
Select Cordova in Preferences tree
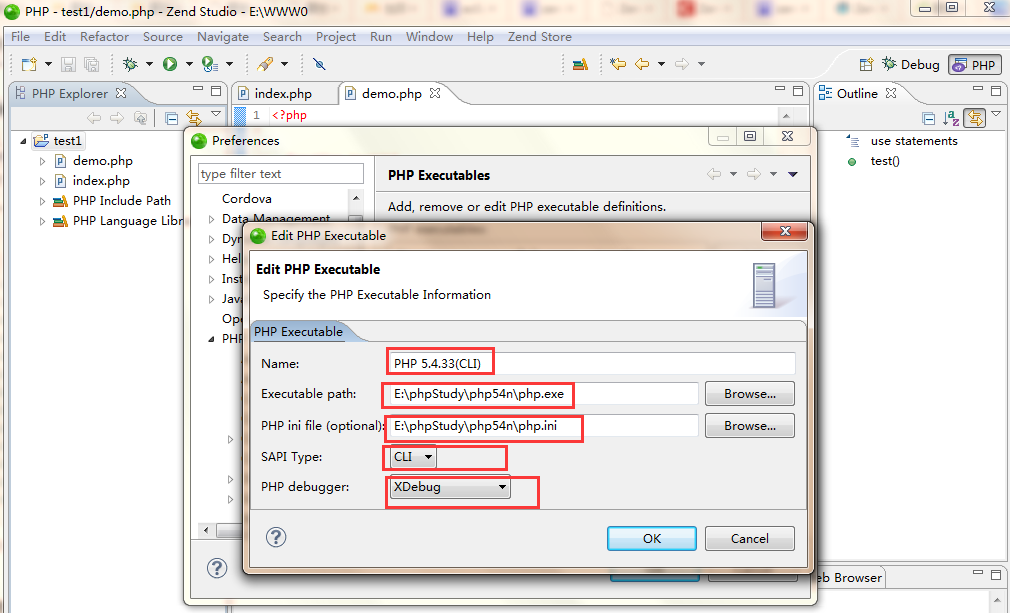pos(247,199)
